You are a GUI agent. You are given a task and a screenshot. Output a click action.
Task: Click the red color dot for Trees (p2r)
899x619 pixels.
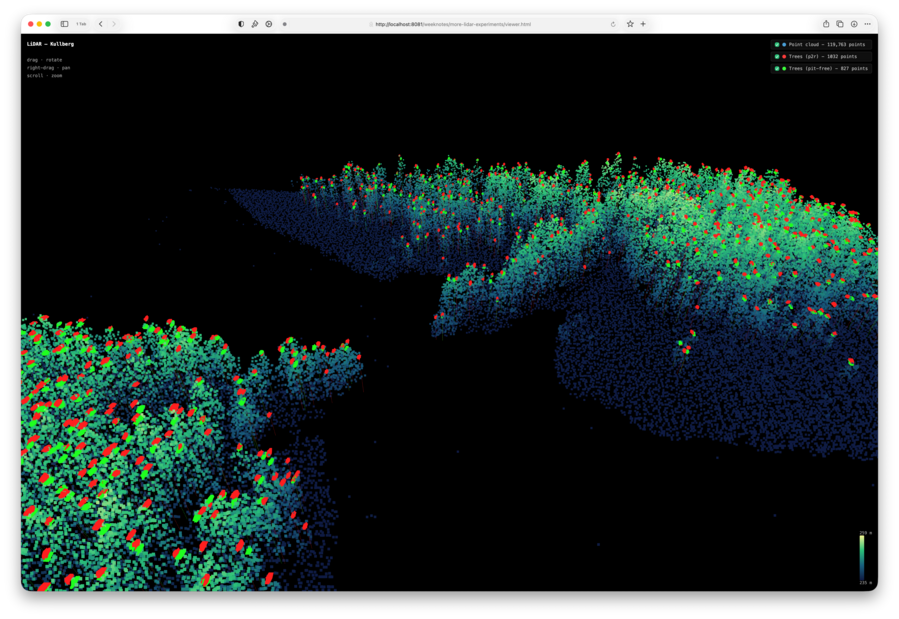coord(785,56)
